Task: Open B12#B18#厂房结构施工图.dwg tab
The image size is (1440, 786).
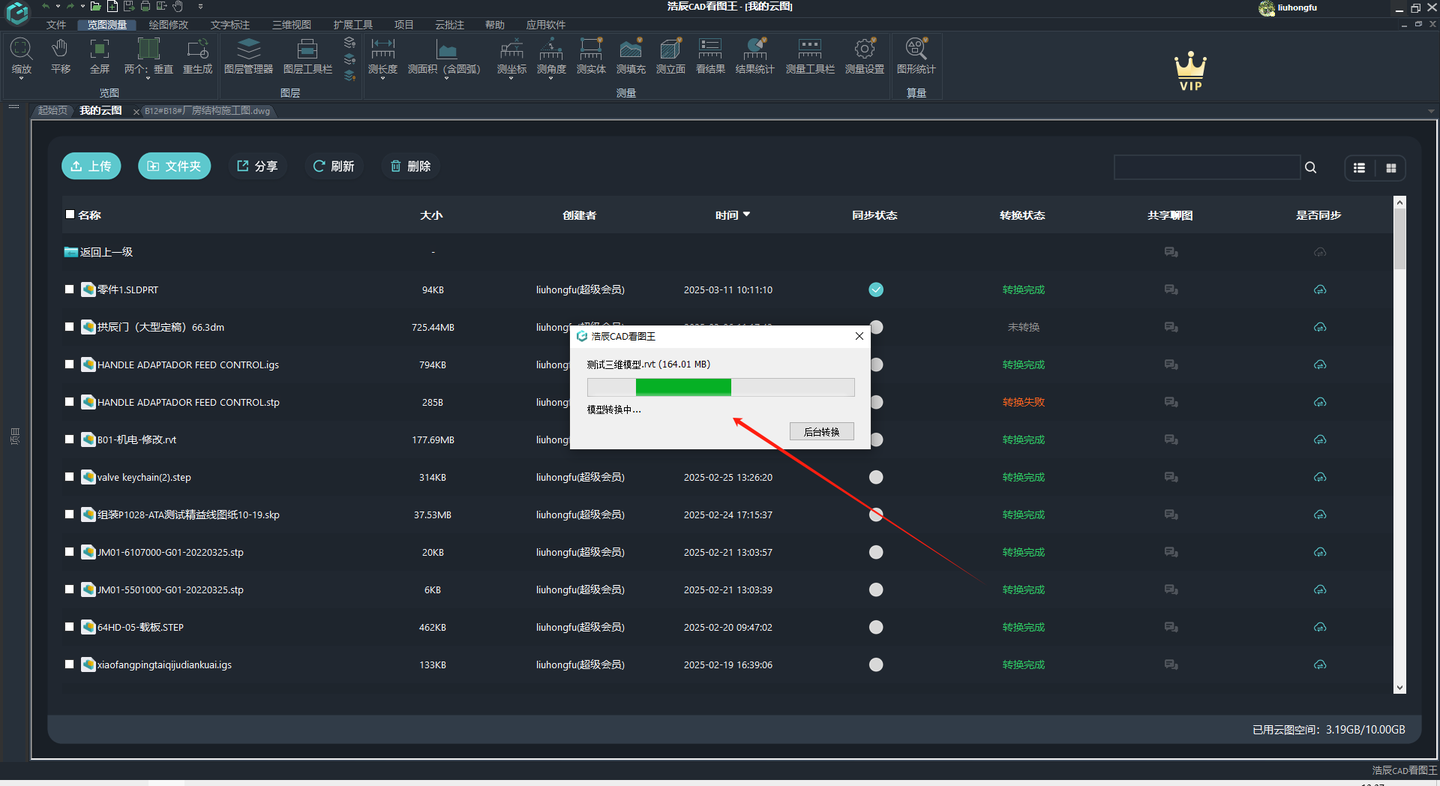Action: click(x=207, y=111)
